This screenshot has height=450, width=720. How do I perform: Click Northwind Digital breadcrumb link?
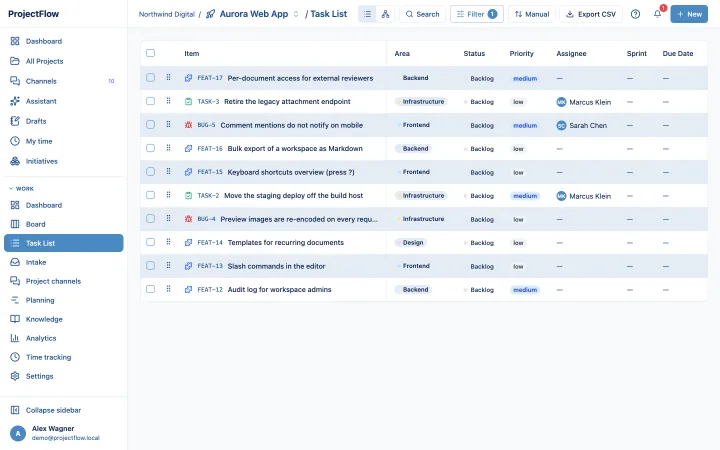[x=167, y=14]
